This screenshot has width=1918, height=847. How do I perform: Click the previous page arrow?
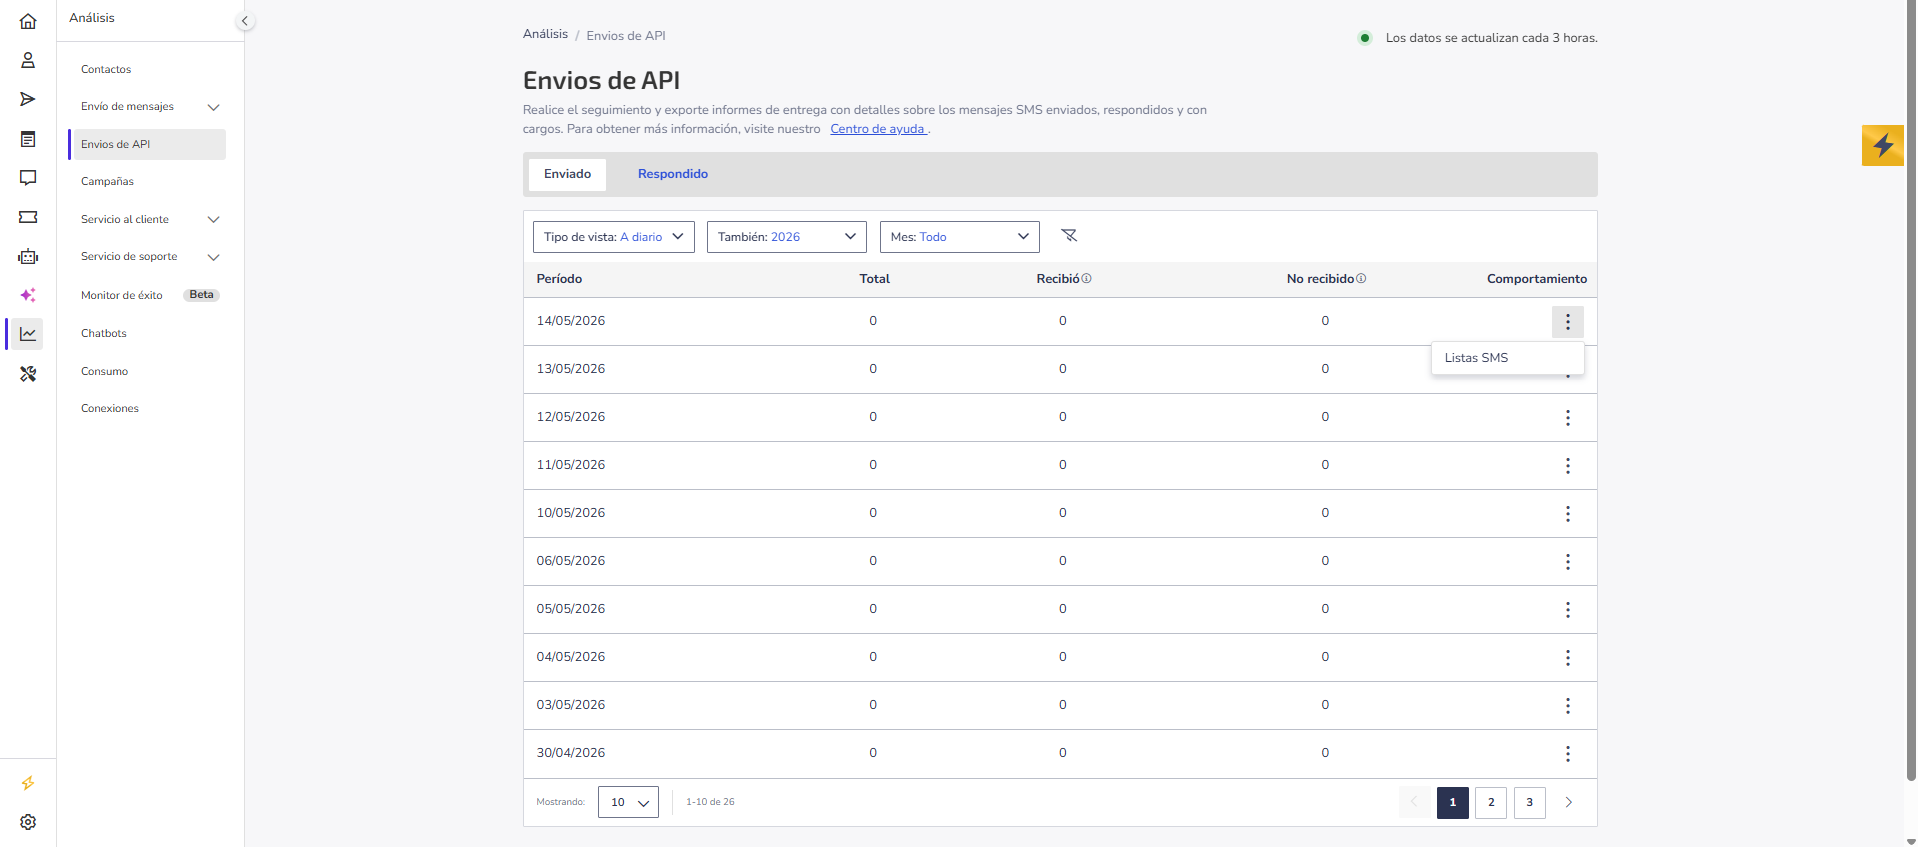click(1414, 802)
